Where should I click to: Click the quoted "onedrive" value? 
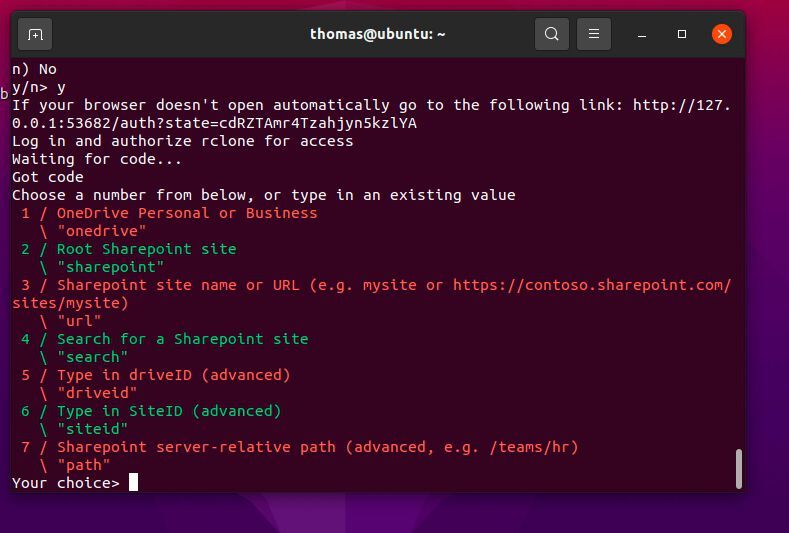pos(101,231)
